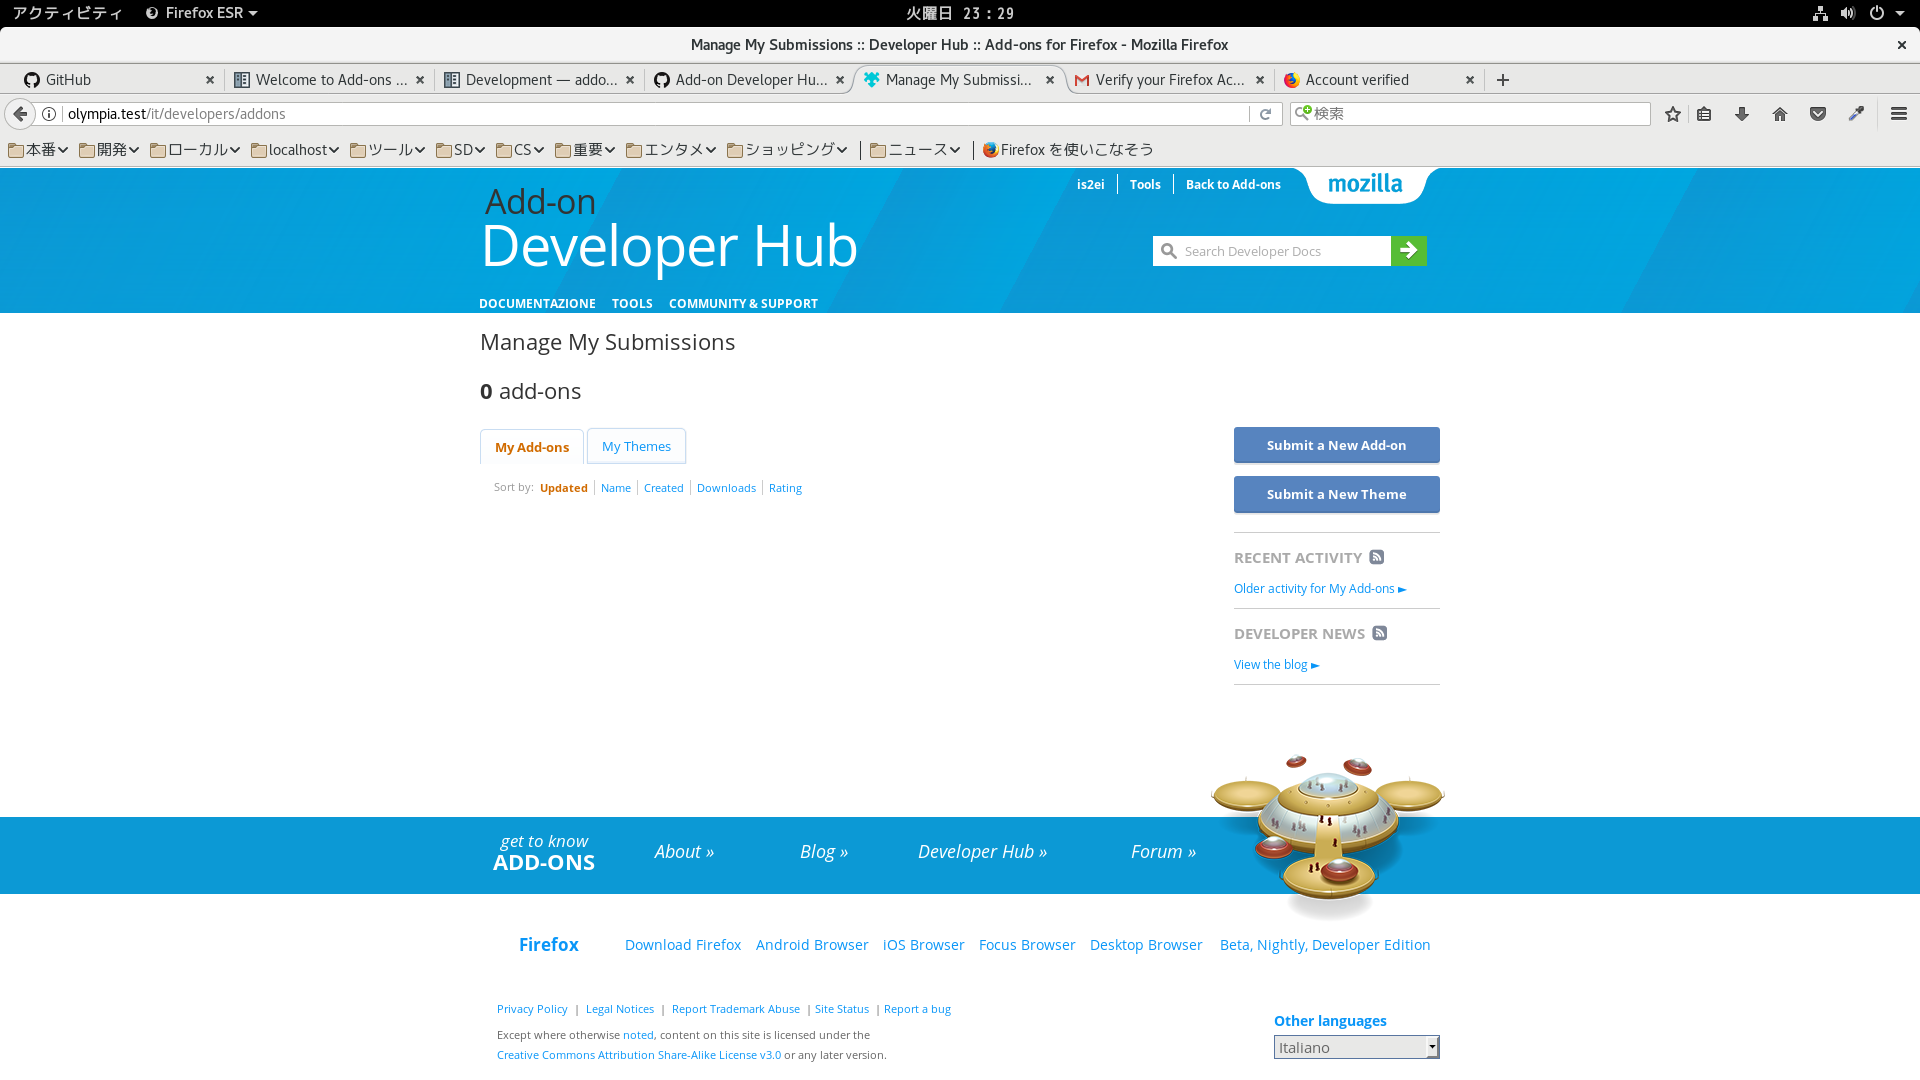Sort add-ons by Downloads
The image size is (1920, 1080).
pyautogui.click(x=726, y=488)
